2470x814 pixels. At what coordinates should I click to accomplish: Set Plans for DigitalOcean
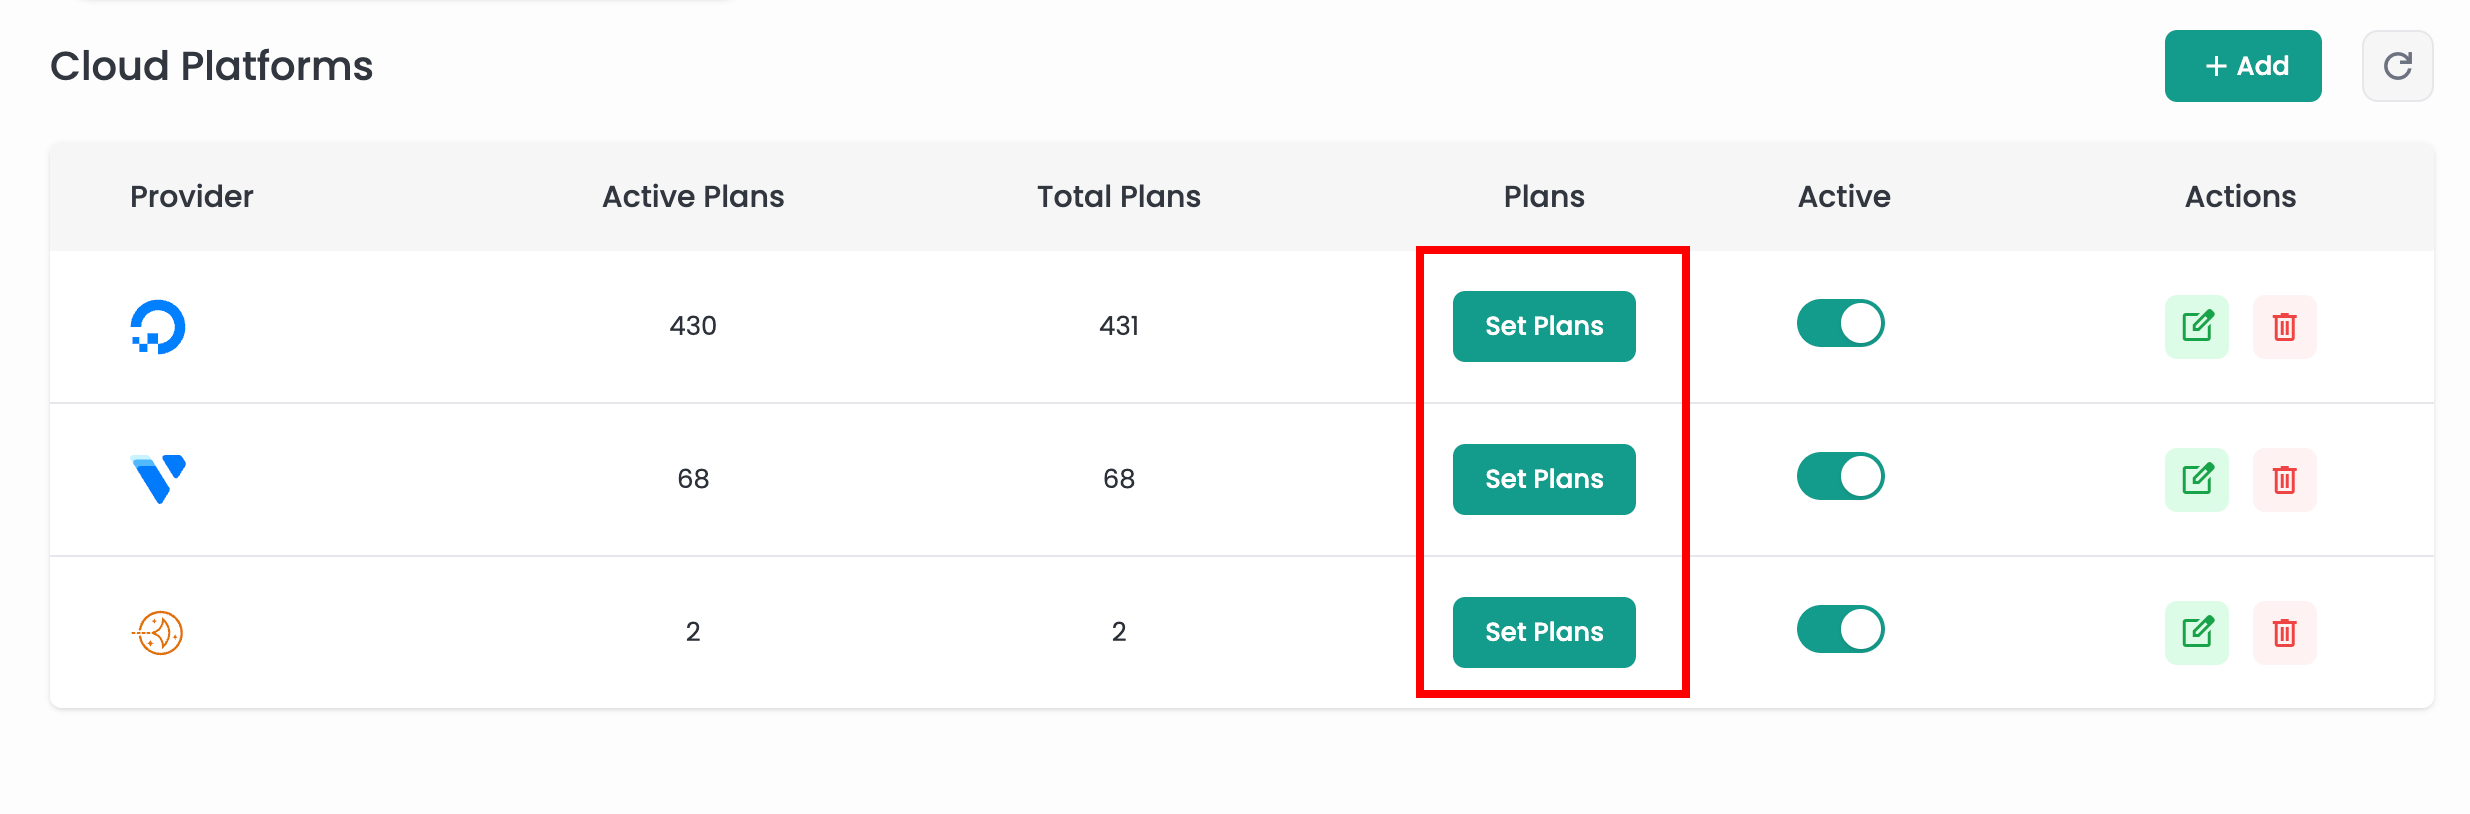(x=1543, y=327)
